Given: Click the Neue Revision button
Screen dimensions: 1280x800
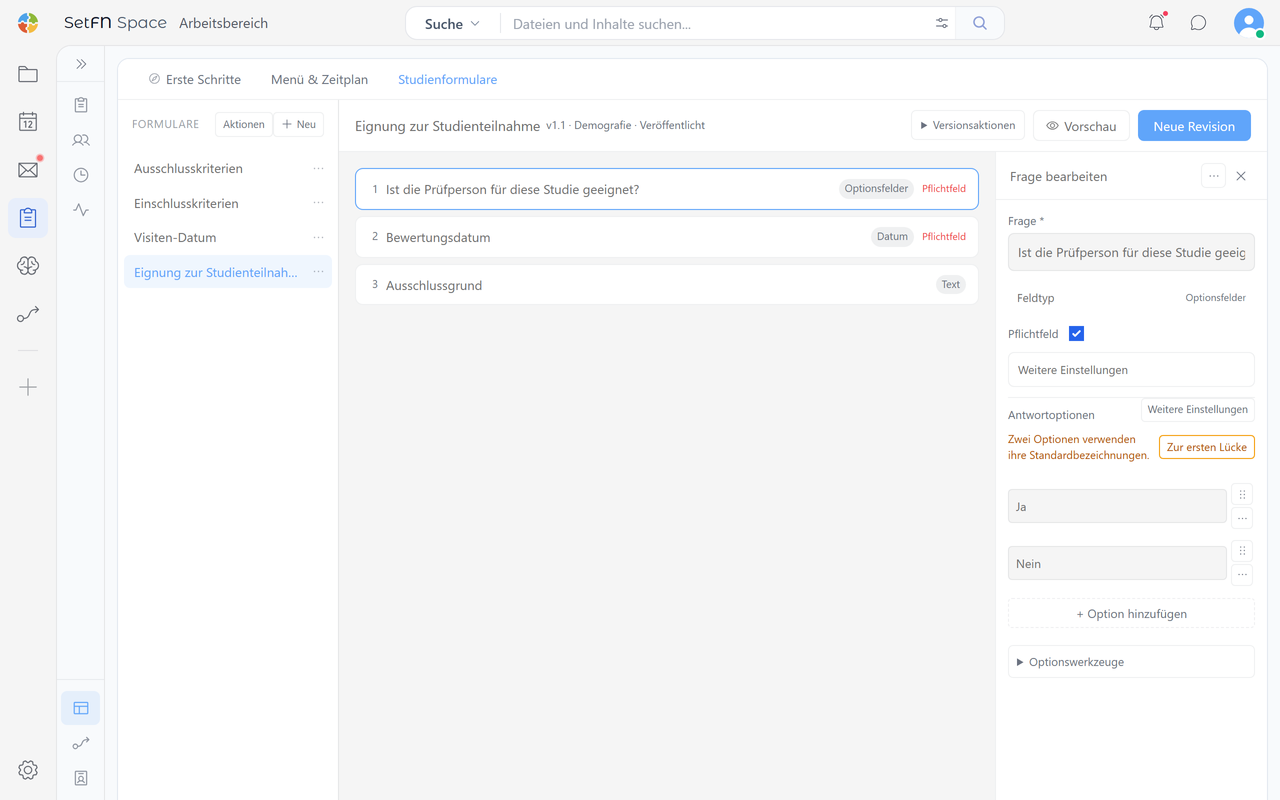Looking at the screenshot, I should point(1194,126).
